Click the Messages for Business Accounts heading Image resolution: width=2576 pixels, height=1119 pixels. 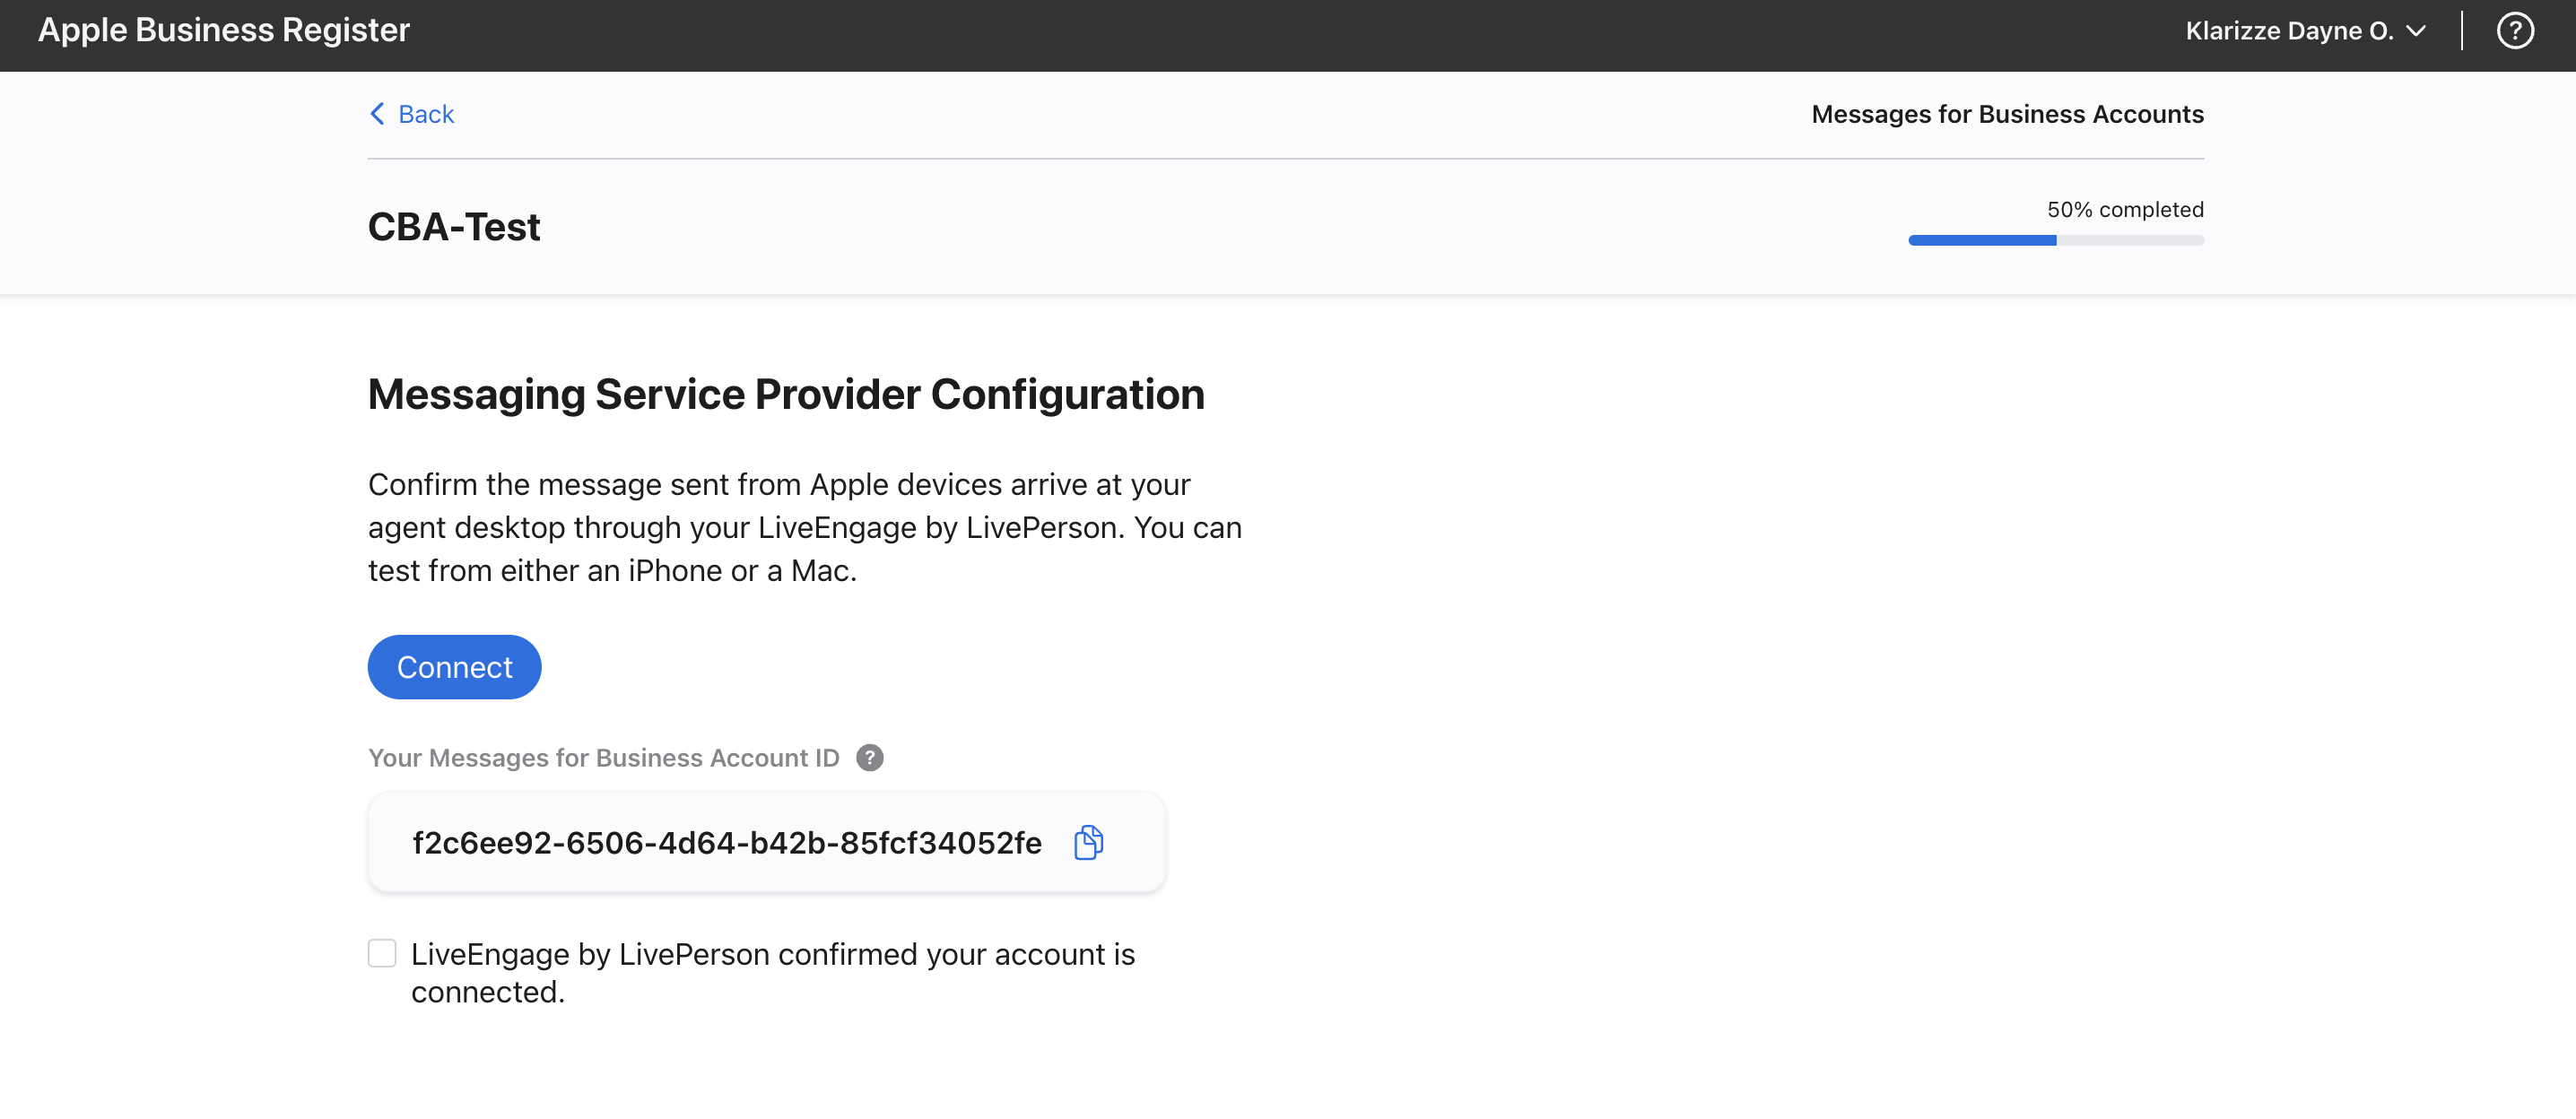coord(2007,114)
